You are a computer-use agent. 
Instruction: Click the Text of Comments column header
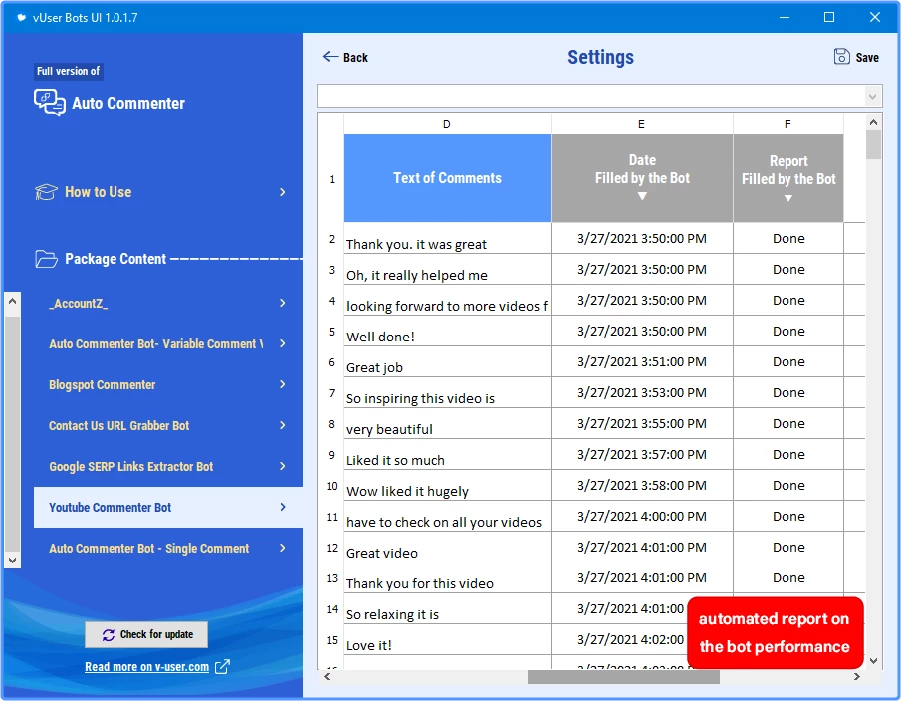(447, 178)
